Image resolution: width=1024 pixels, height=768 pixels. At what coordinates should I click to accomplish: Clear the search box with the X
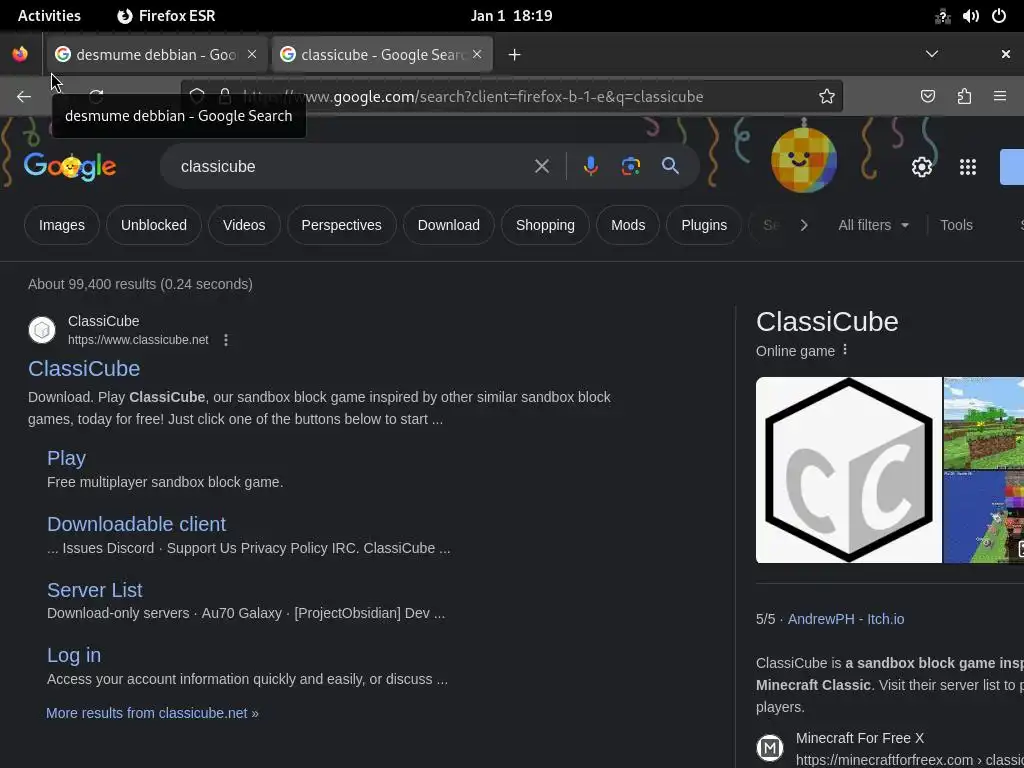(x=541, y=167)
